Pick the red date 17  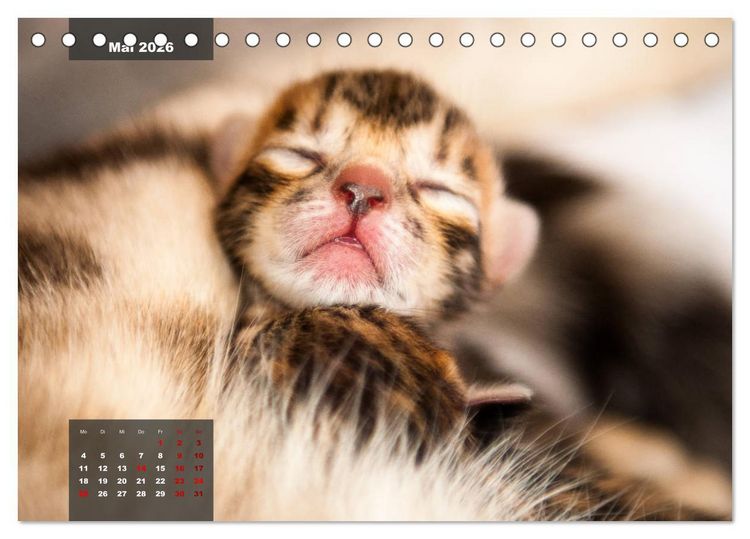(199, 469)
